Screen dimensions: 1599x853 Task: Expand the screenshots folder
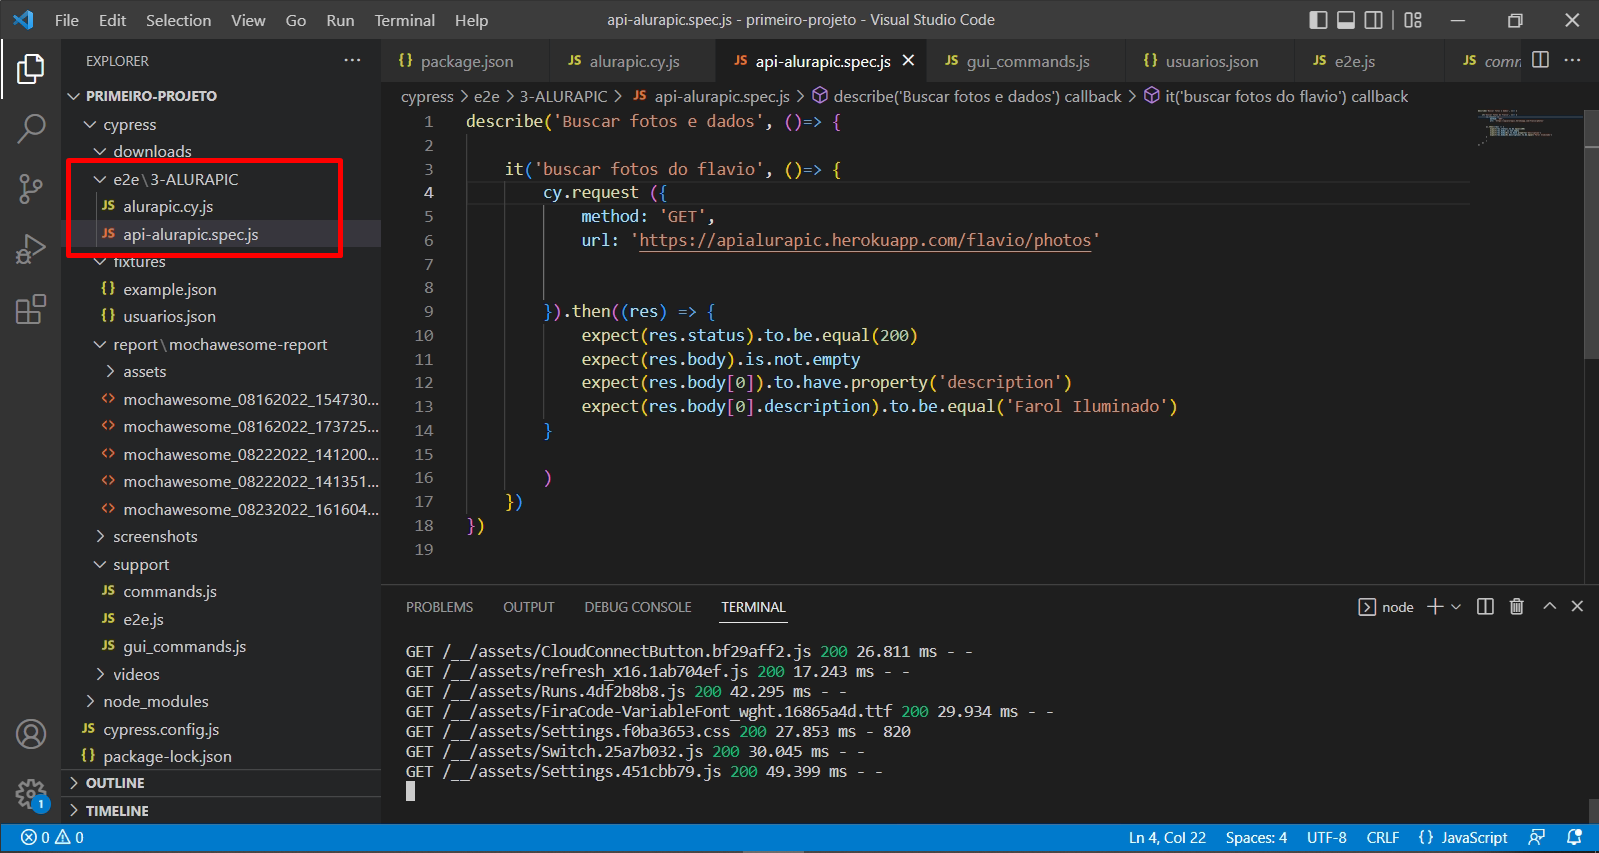click(221, 536)
